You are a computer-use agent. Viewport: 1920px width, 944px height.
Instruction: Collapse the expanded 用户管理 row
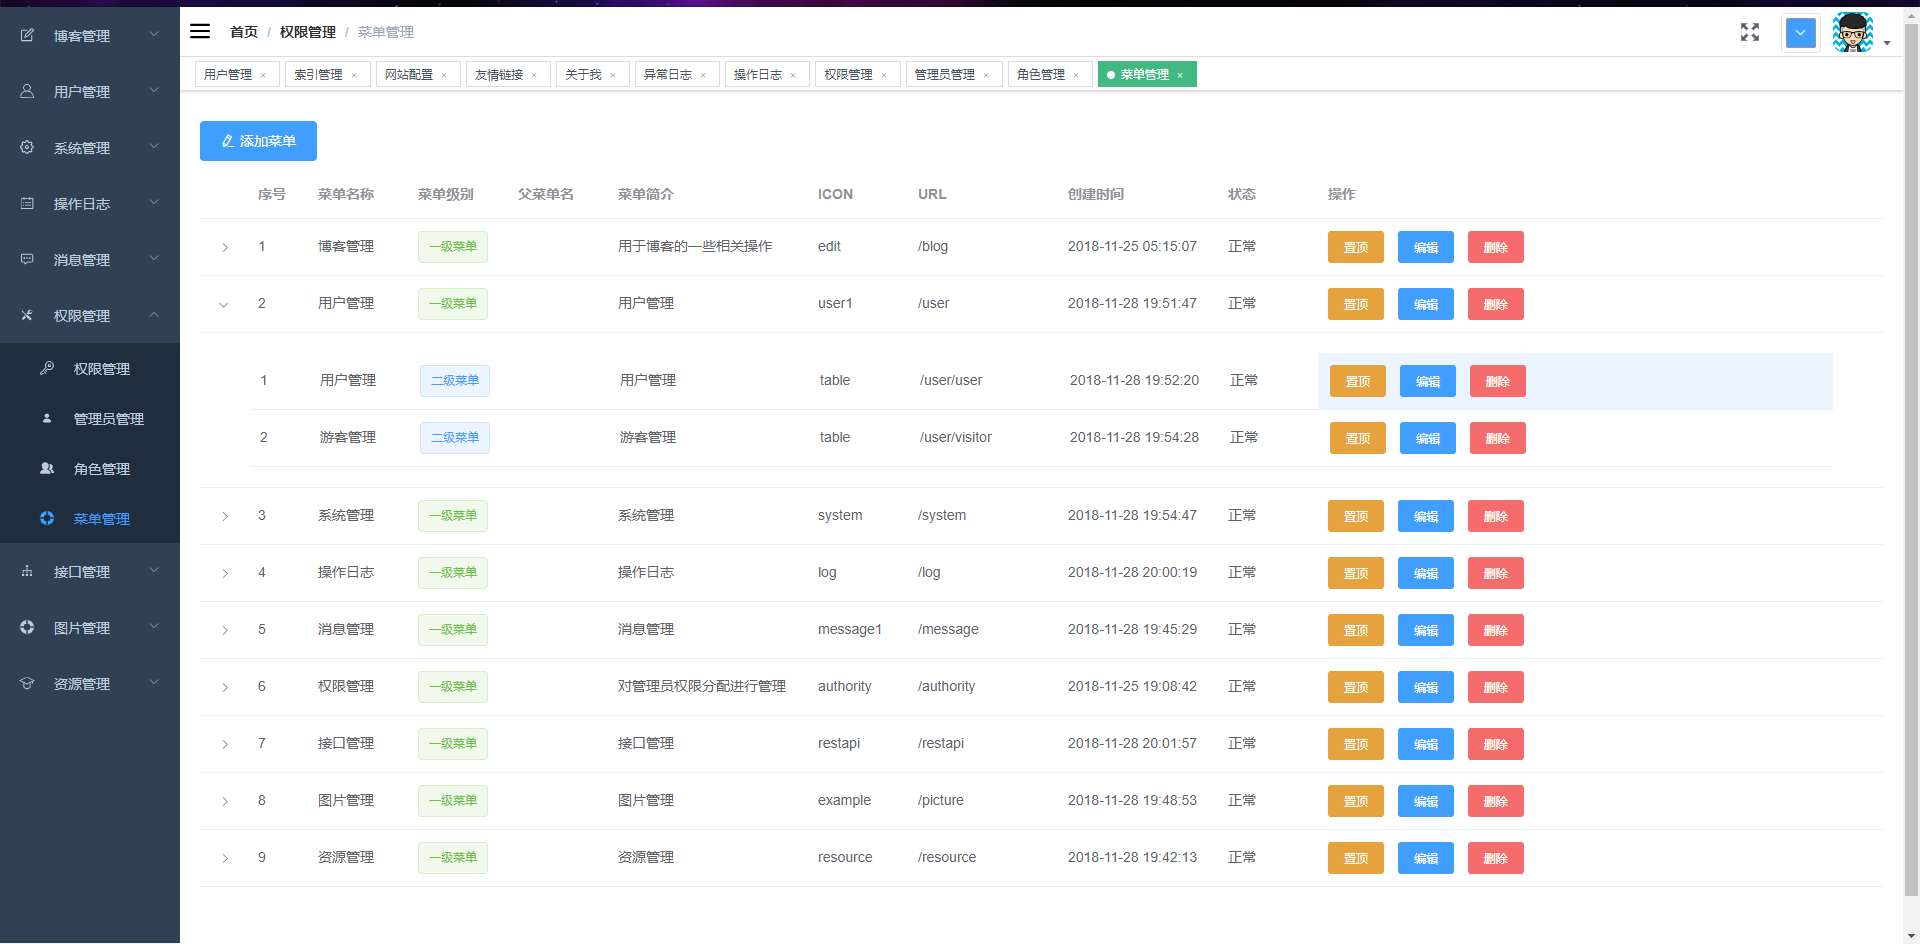click(224, 304)
